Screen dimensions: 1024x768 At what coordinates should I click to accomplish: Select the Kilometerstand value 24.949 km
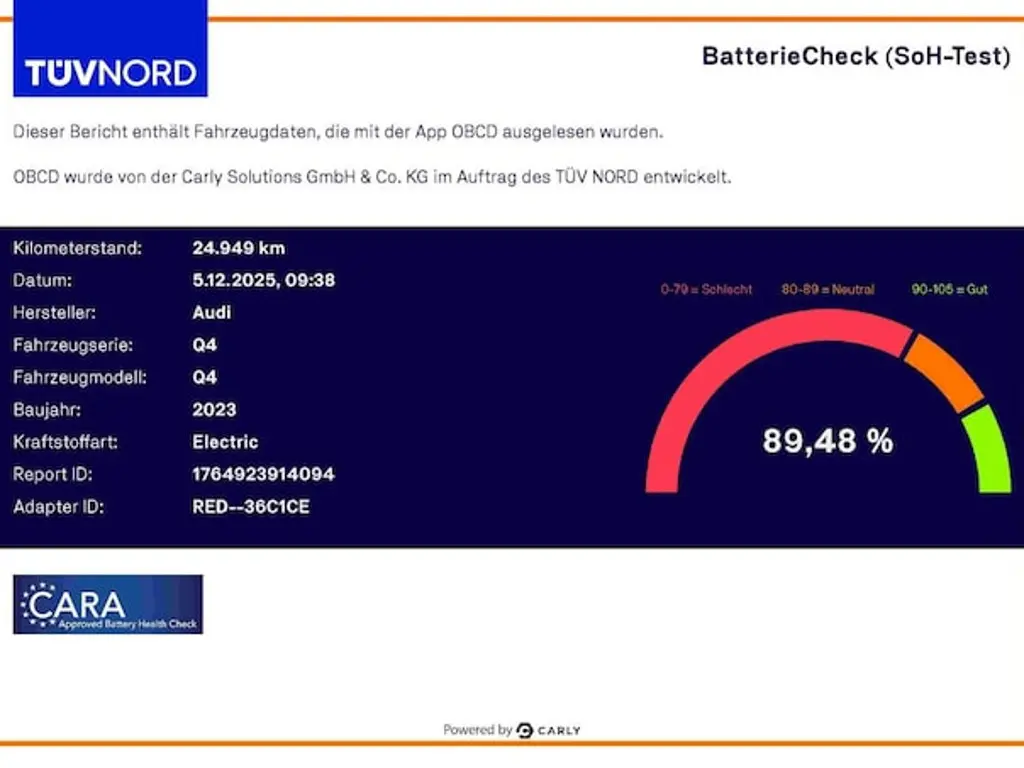click(x=238, y=248)
